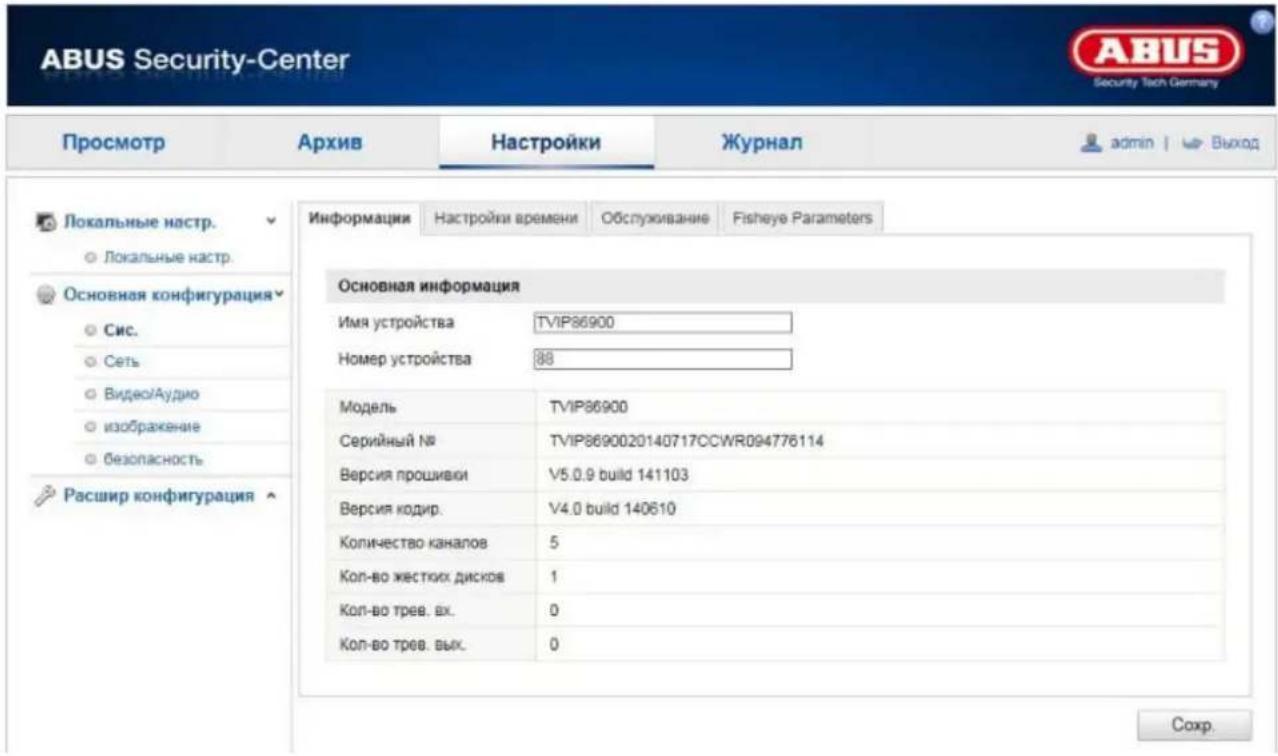This screenshot has height=756, width=1278.
Task: Click firmware version V5.0.9 build 141103
Action: click(619, 474)
